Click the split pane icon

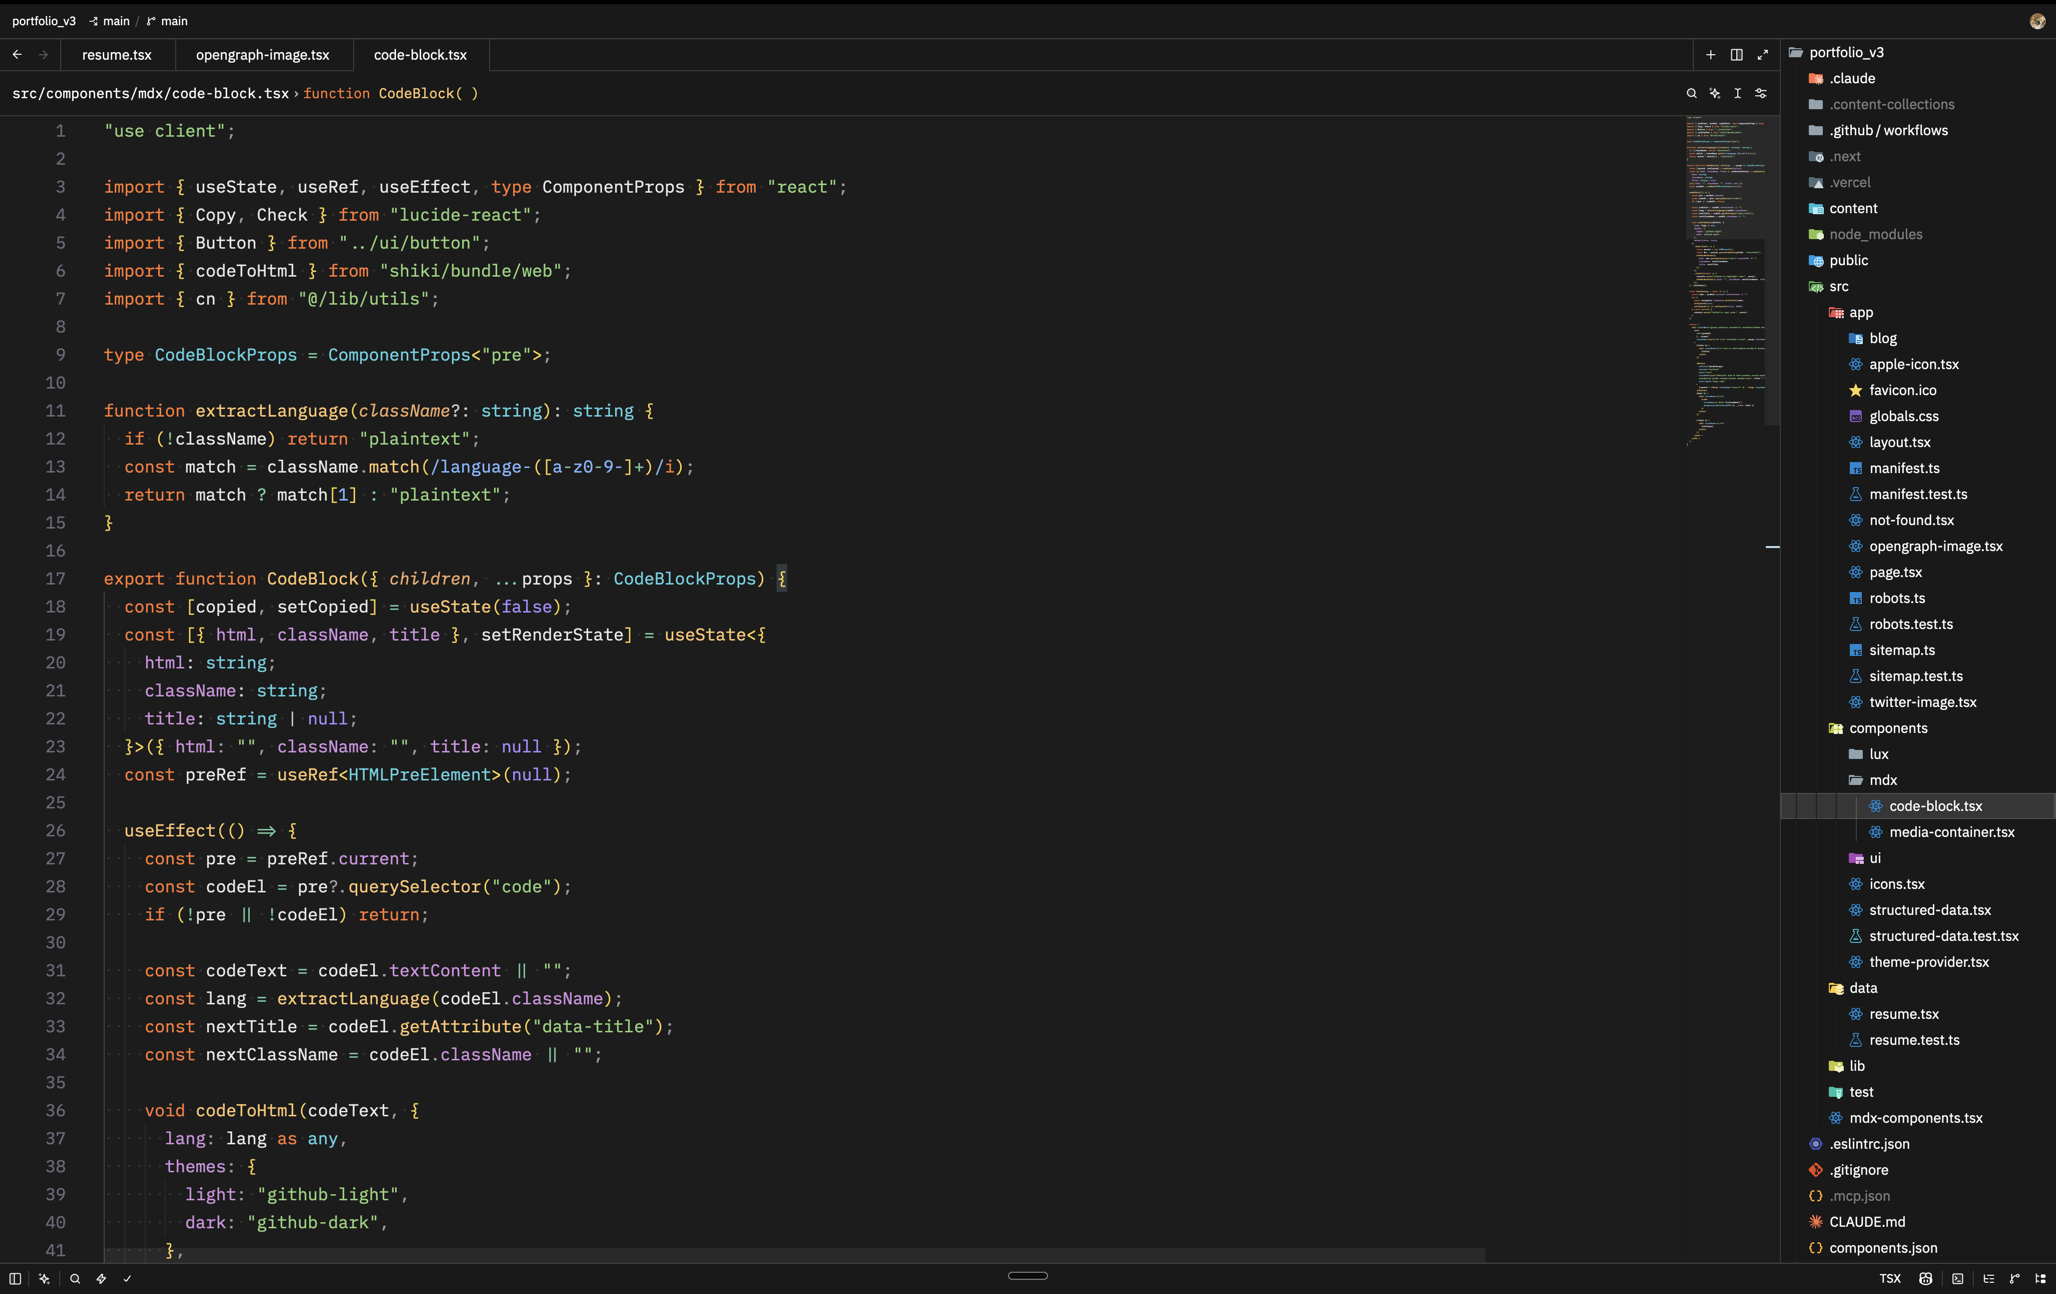click(x=1736, y=55)
